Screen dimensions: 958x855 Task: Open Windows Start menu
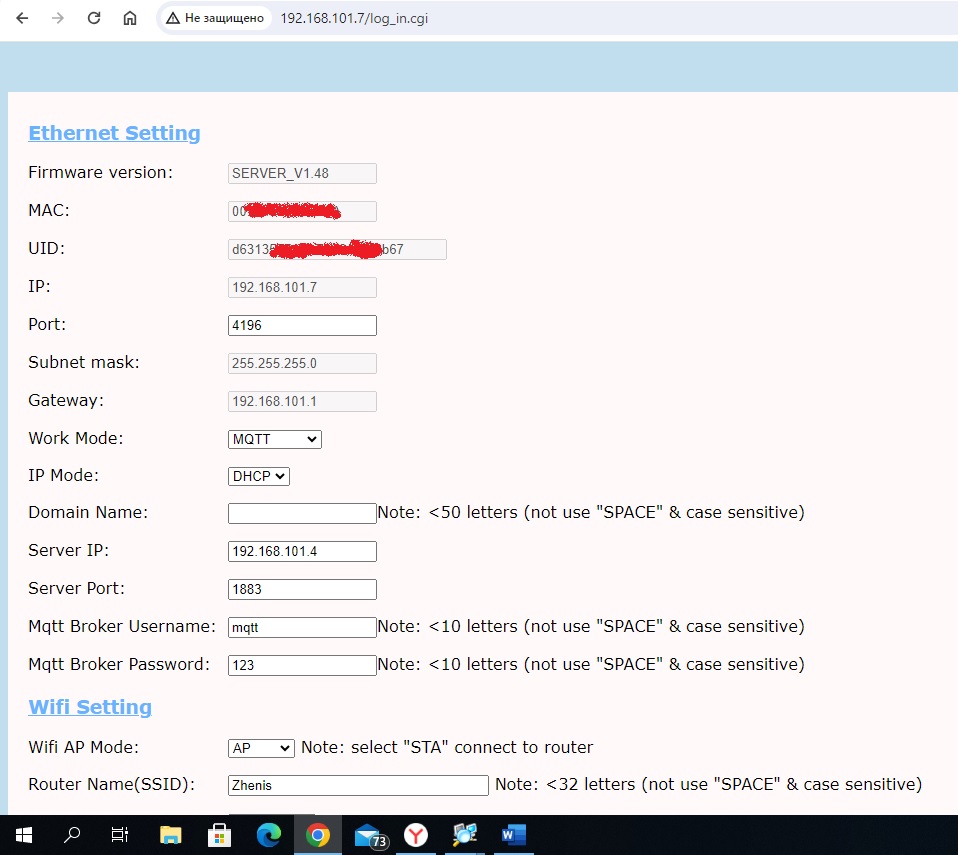pos(24,834)
